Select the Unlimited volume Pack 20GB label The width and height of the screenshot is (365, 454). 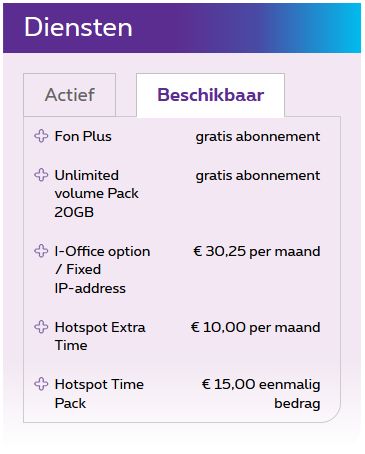(96, 194)
